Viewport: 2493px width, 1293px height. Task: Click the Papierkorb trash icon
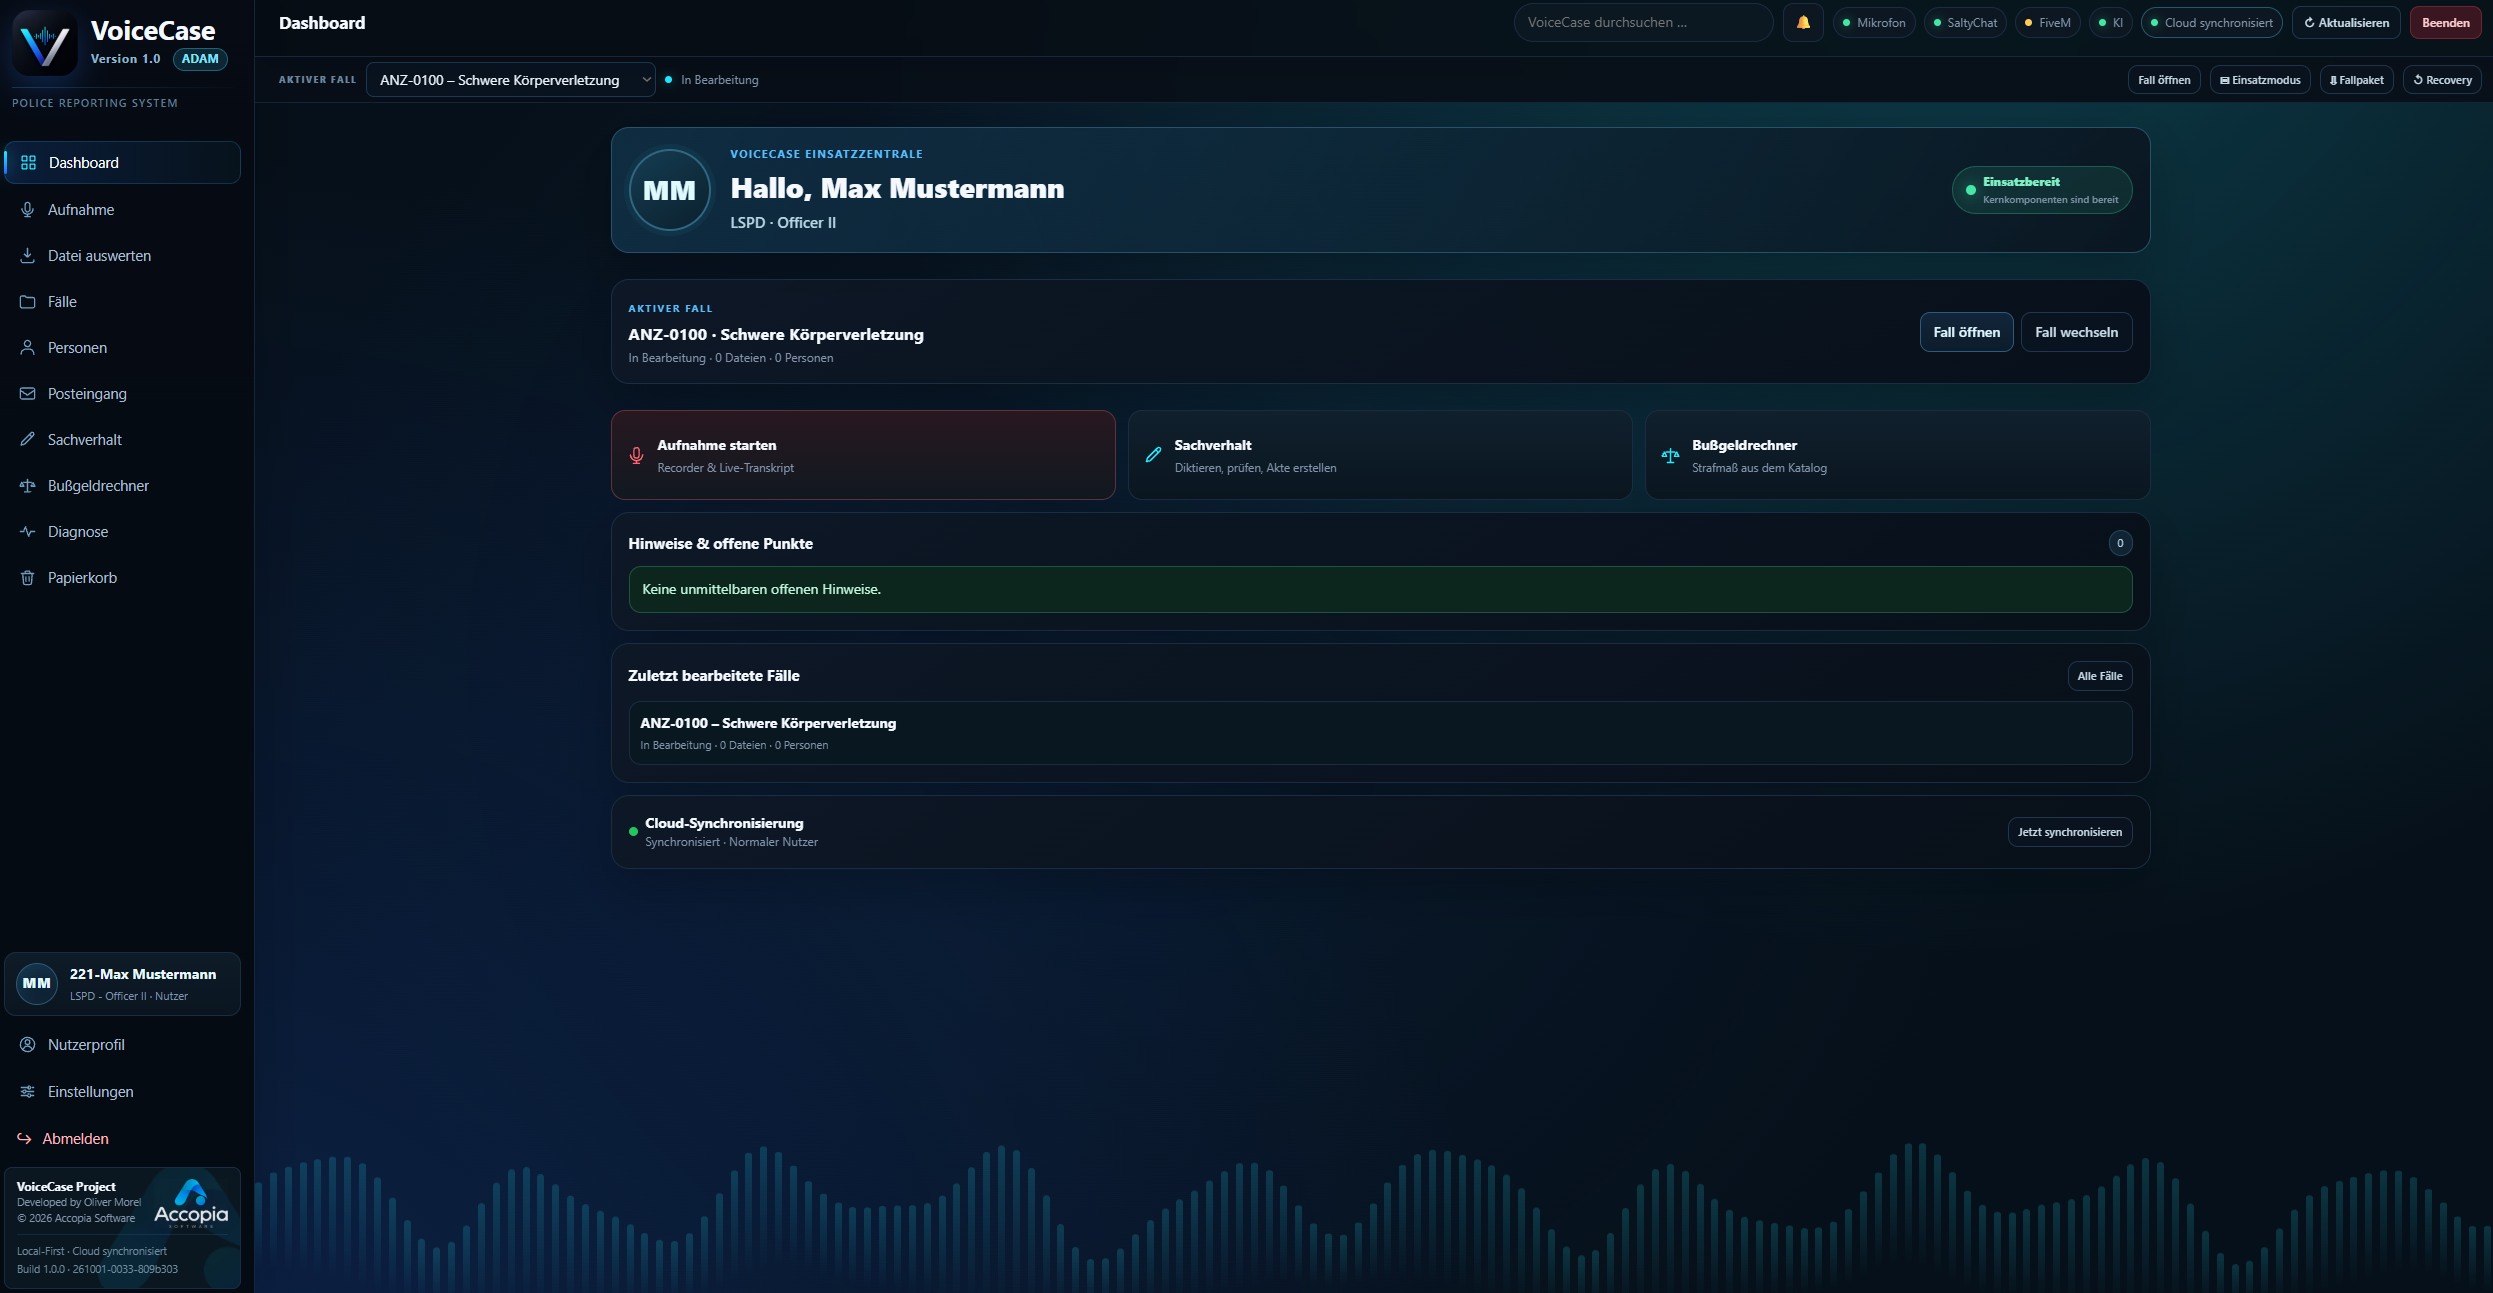click(28, 578)
